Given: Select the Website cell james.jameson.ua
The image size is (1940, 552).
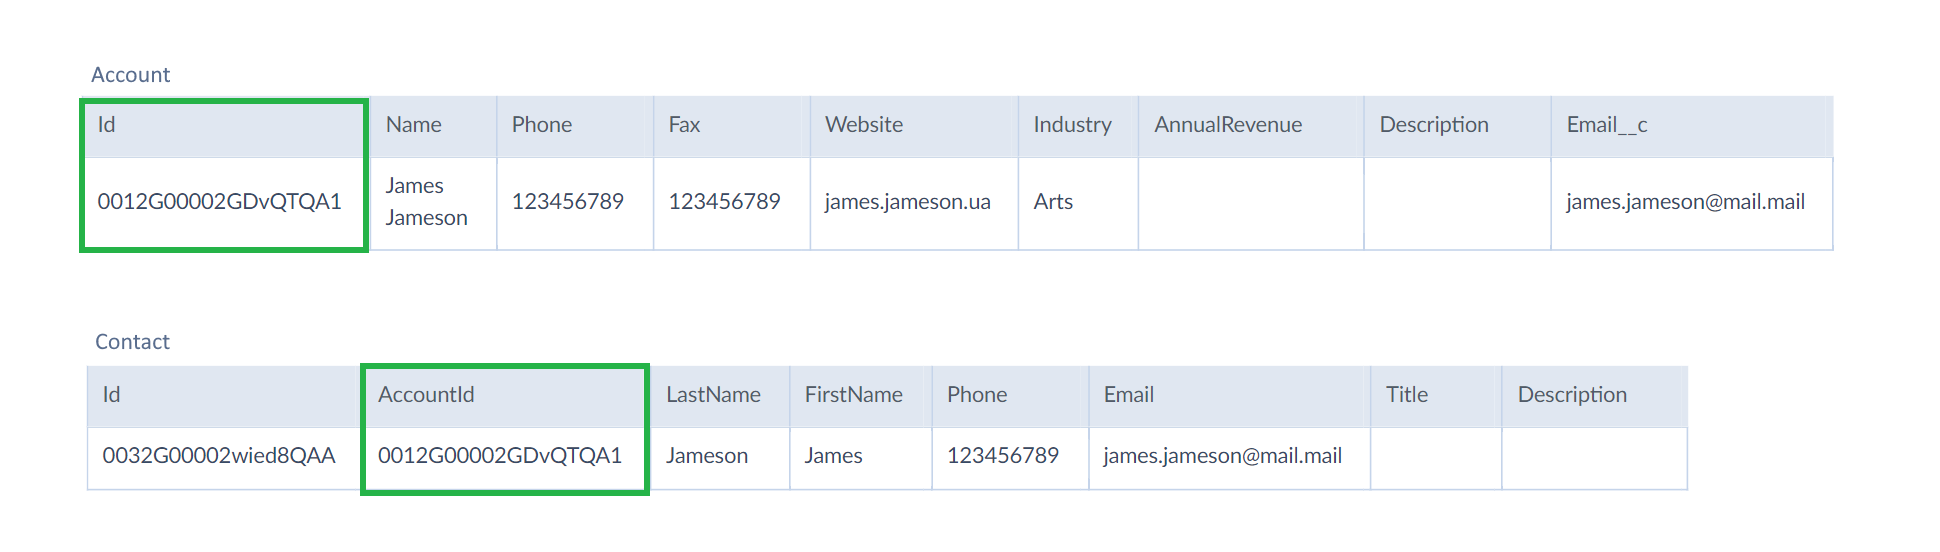Looking at the screenshot, I should tap(914, 203).
